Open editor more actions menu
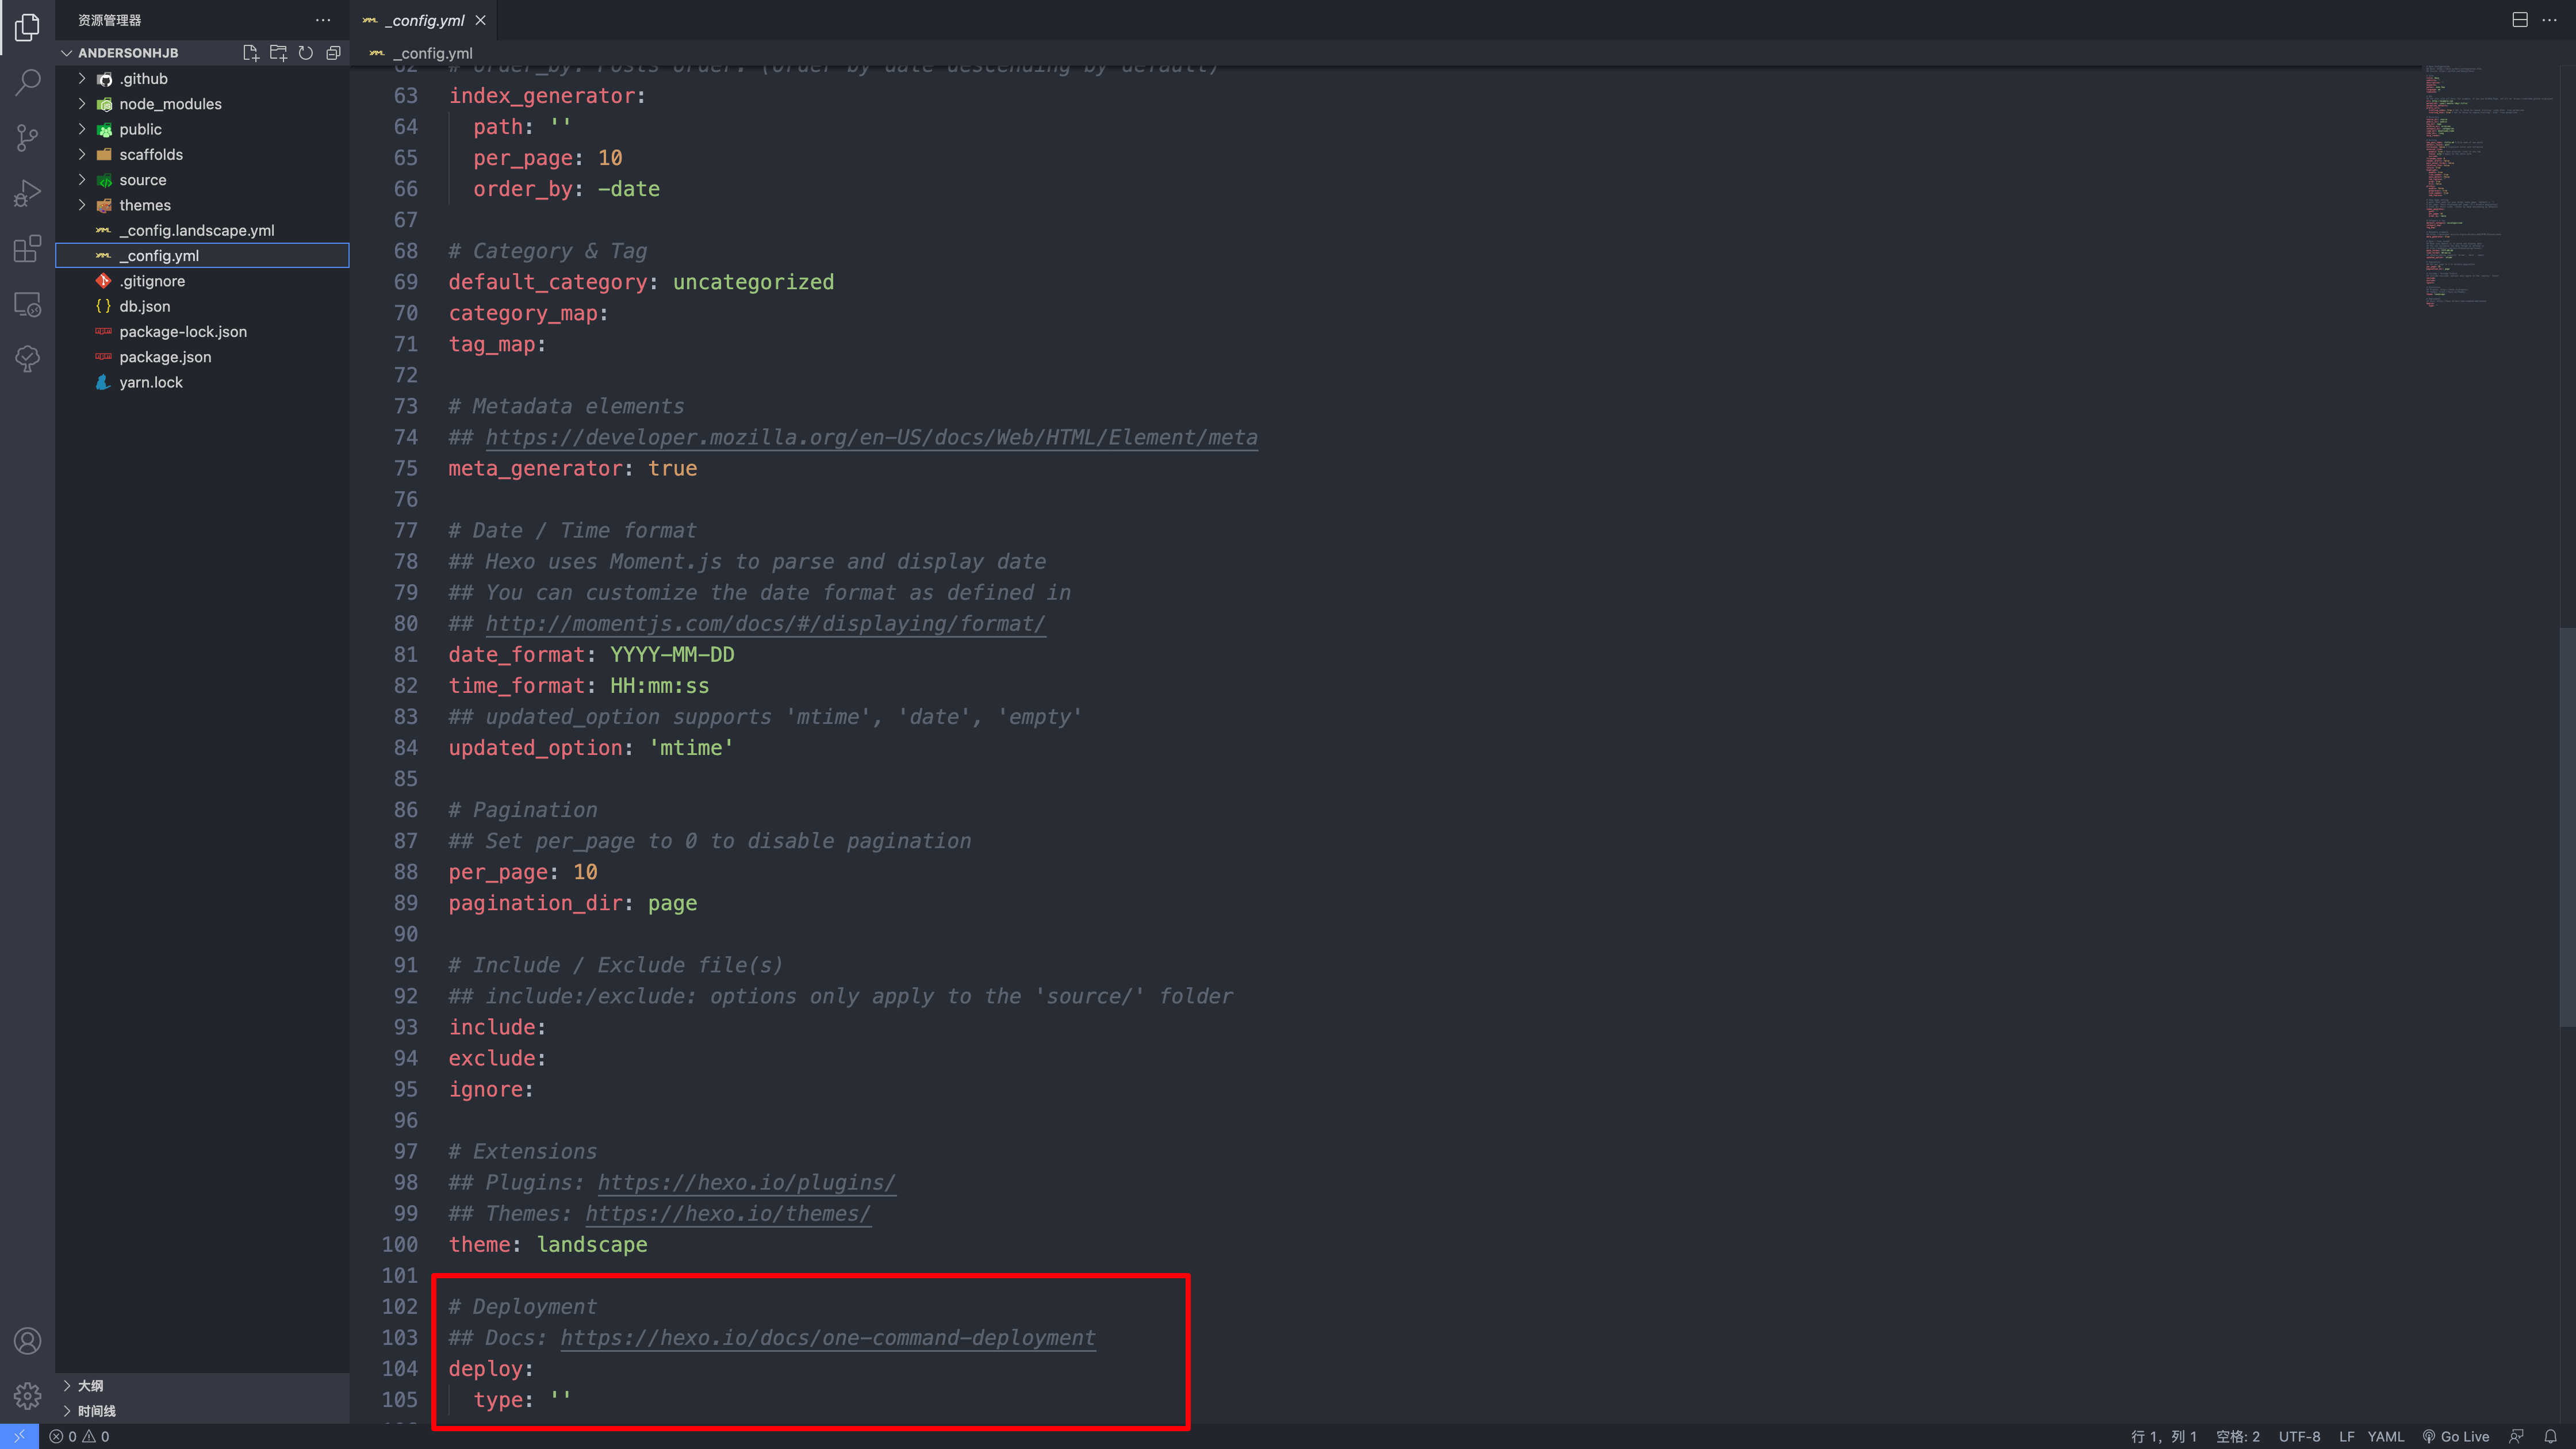This screenshot has width=2576, height=1449. click(2549, 20)
